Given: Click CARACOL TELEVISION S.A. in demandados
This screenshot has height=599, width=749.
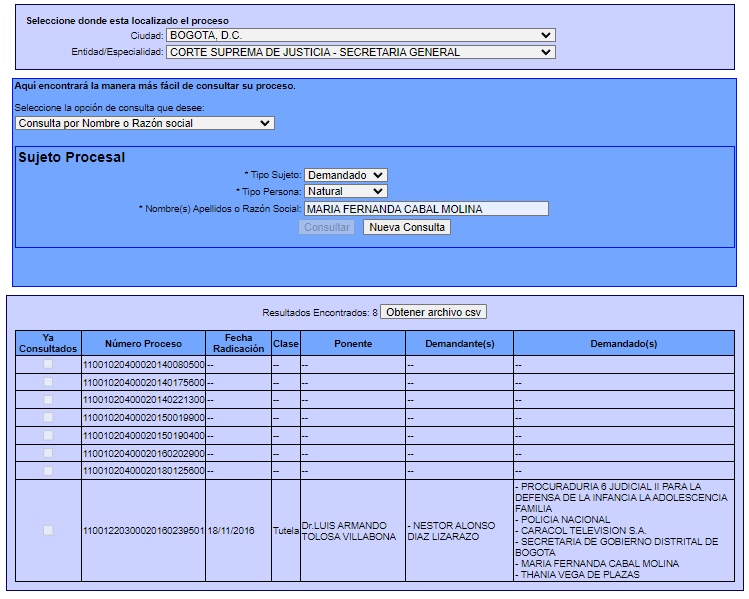Looking at the screenshot, I should (583, 531).
